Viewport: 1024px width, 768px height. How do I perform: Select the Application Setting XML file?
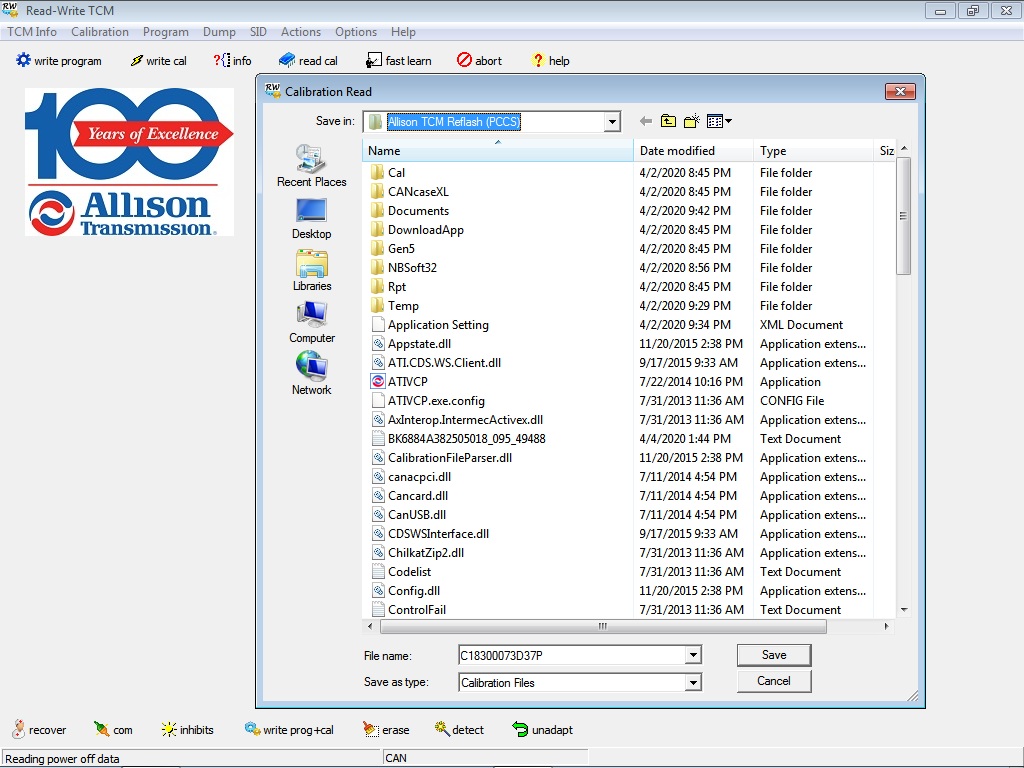430,325
